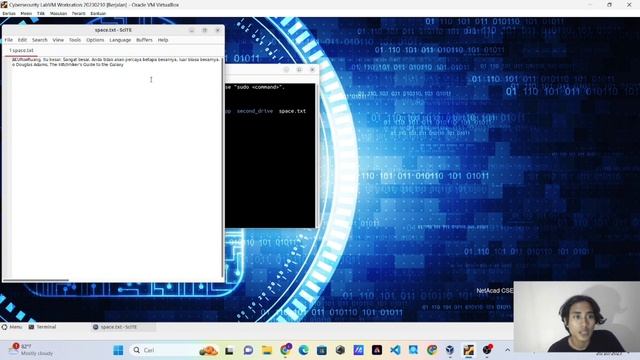The height and width of the screenshot is (360, 640).
Task: Close the SciTE window
Action: tap(218, 30)
